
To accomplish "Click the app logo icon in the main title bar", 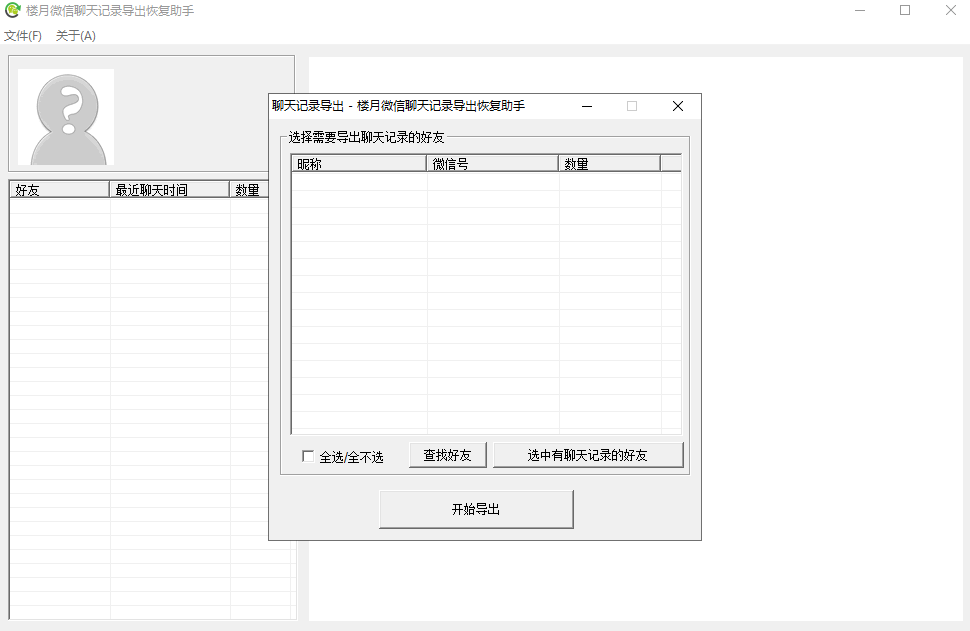I will [12, 11].
